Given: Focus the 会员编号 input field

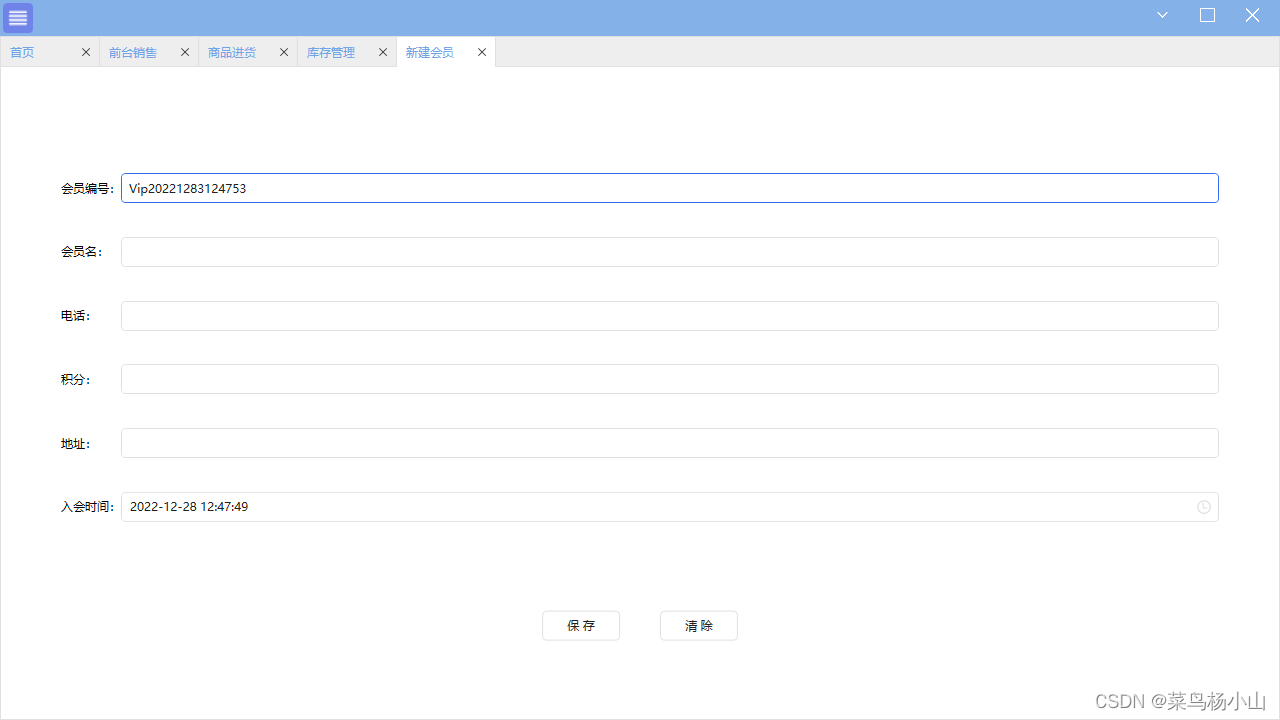Looking at the screenshot, I should tap(670, 188).
